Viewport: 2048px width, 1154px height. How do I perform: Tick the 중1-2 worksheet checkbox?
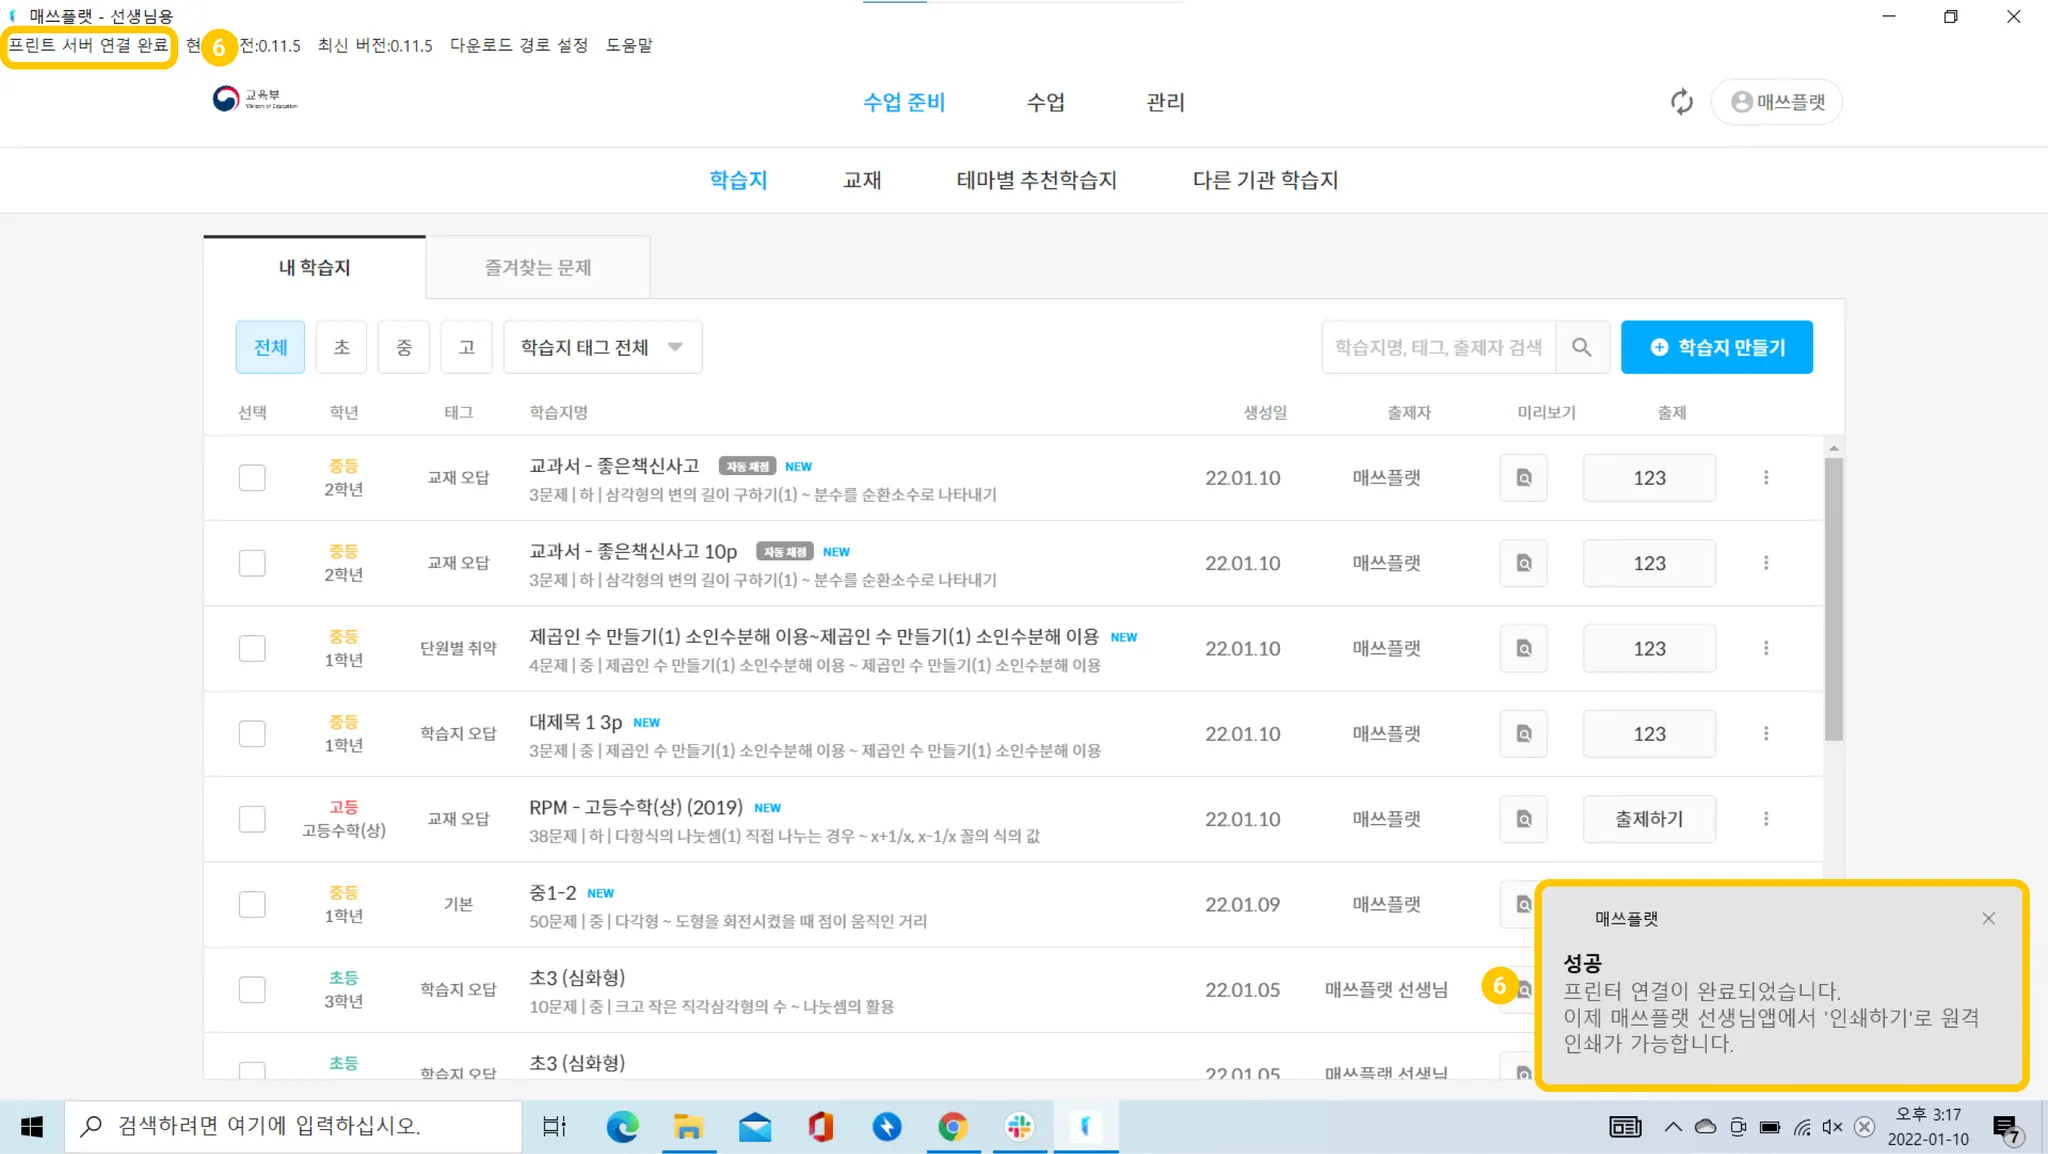point(252,904)
